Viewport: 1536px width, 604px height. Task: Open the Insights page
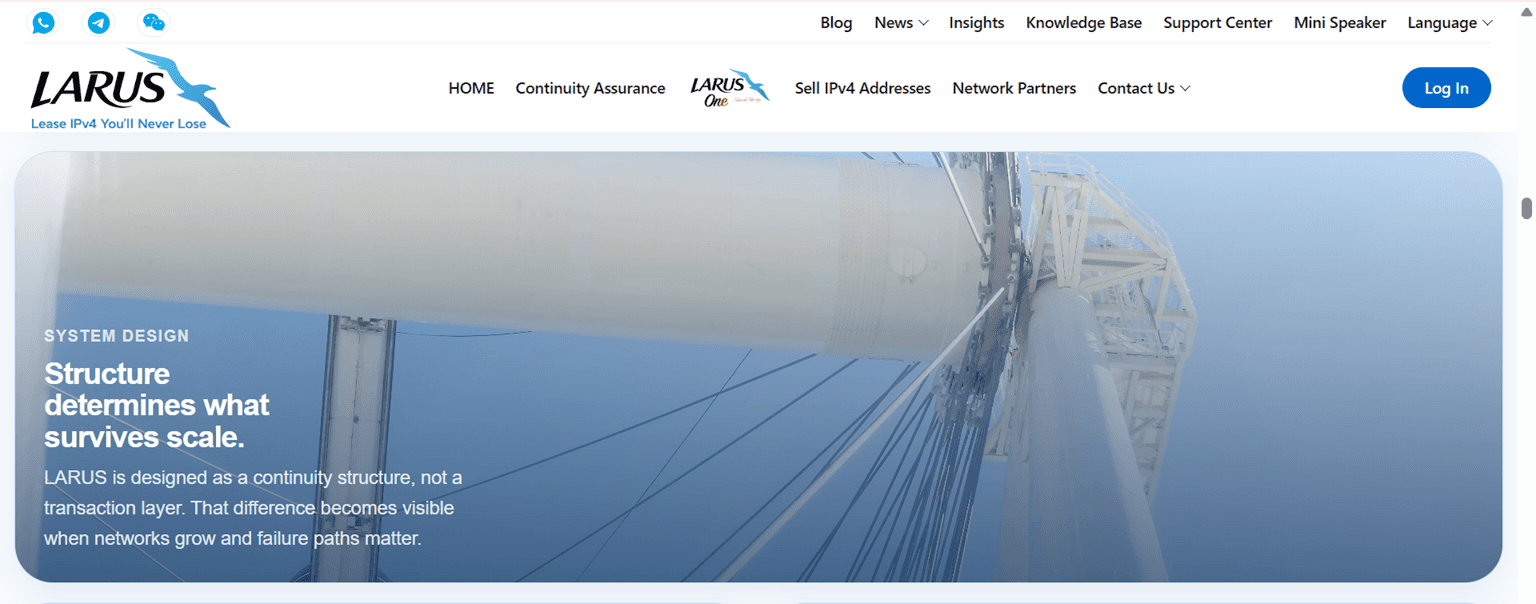[976, 22]
